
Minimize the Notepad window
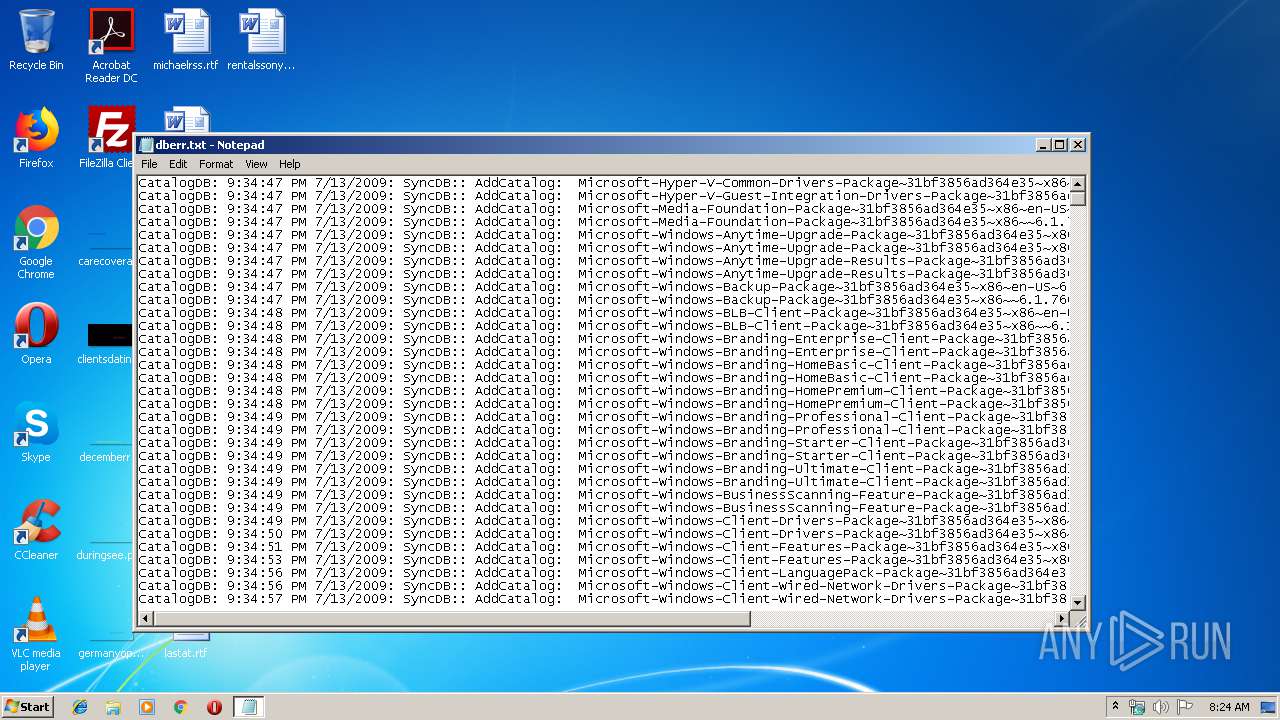click(1044, 145)
